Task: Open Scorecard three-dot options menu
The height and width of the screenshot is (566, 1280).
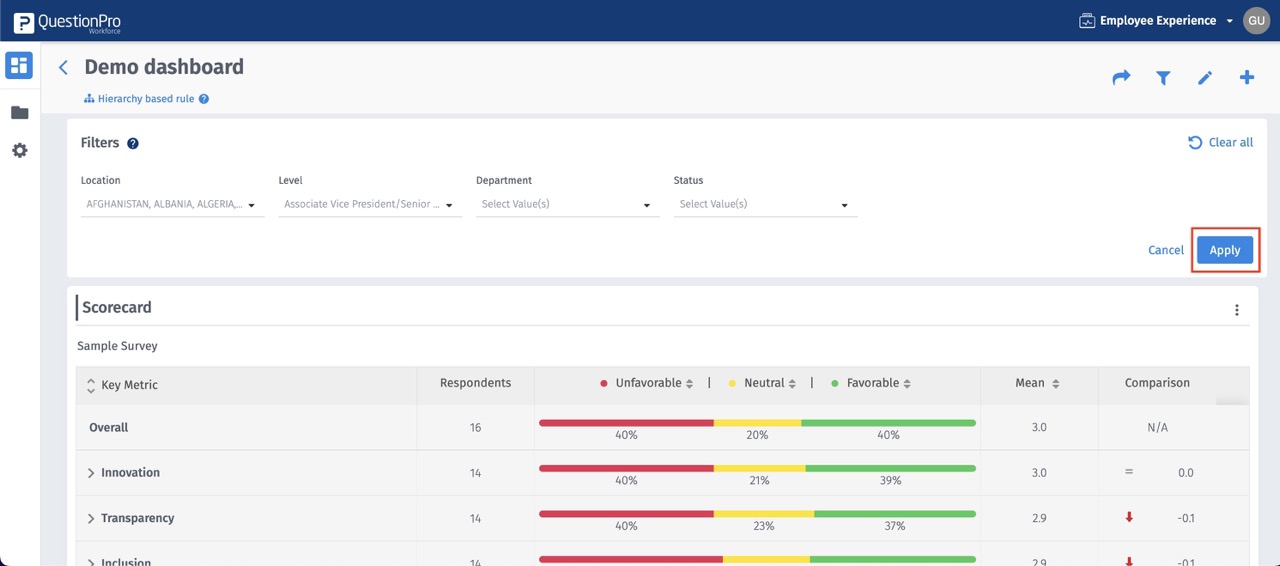Action: (1237, 310)
